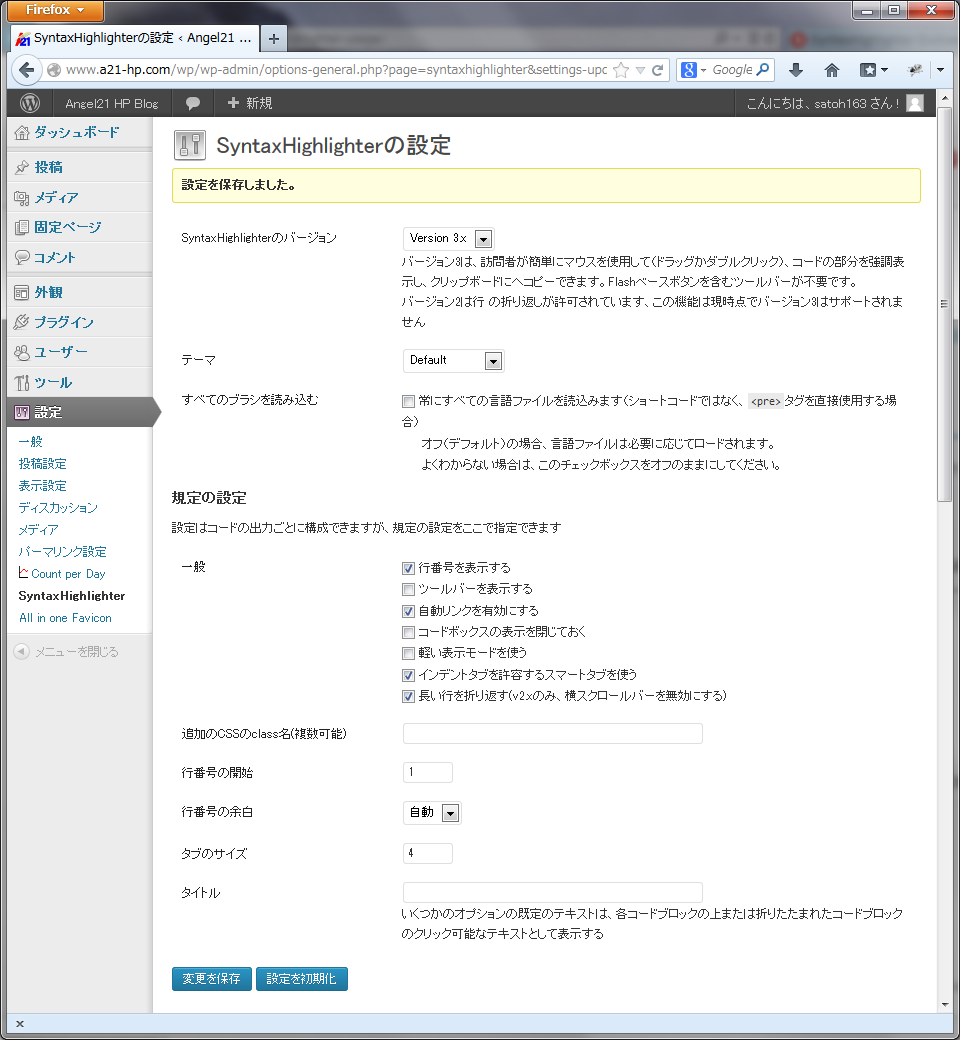Click the user avatar in admin bar
The width and height of the screenshot is (960, 1040).
click(915, 103)
